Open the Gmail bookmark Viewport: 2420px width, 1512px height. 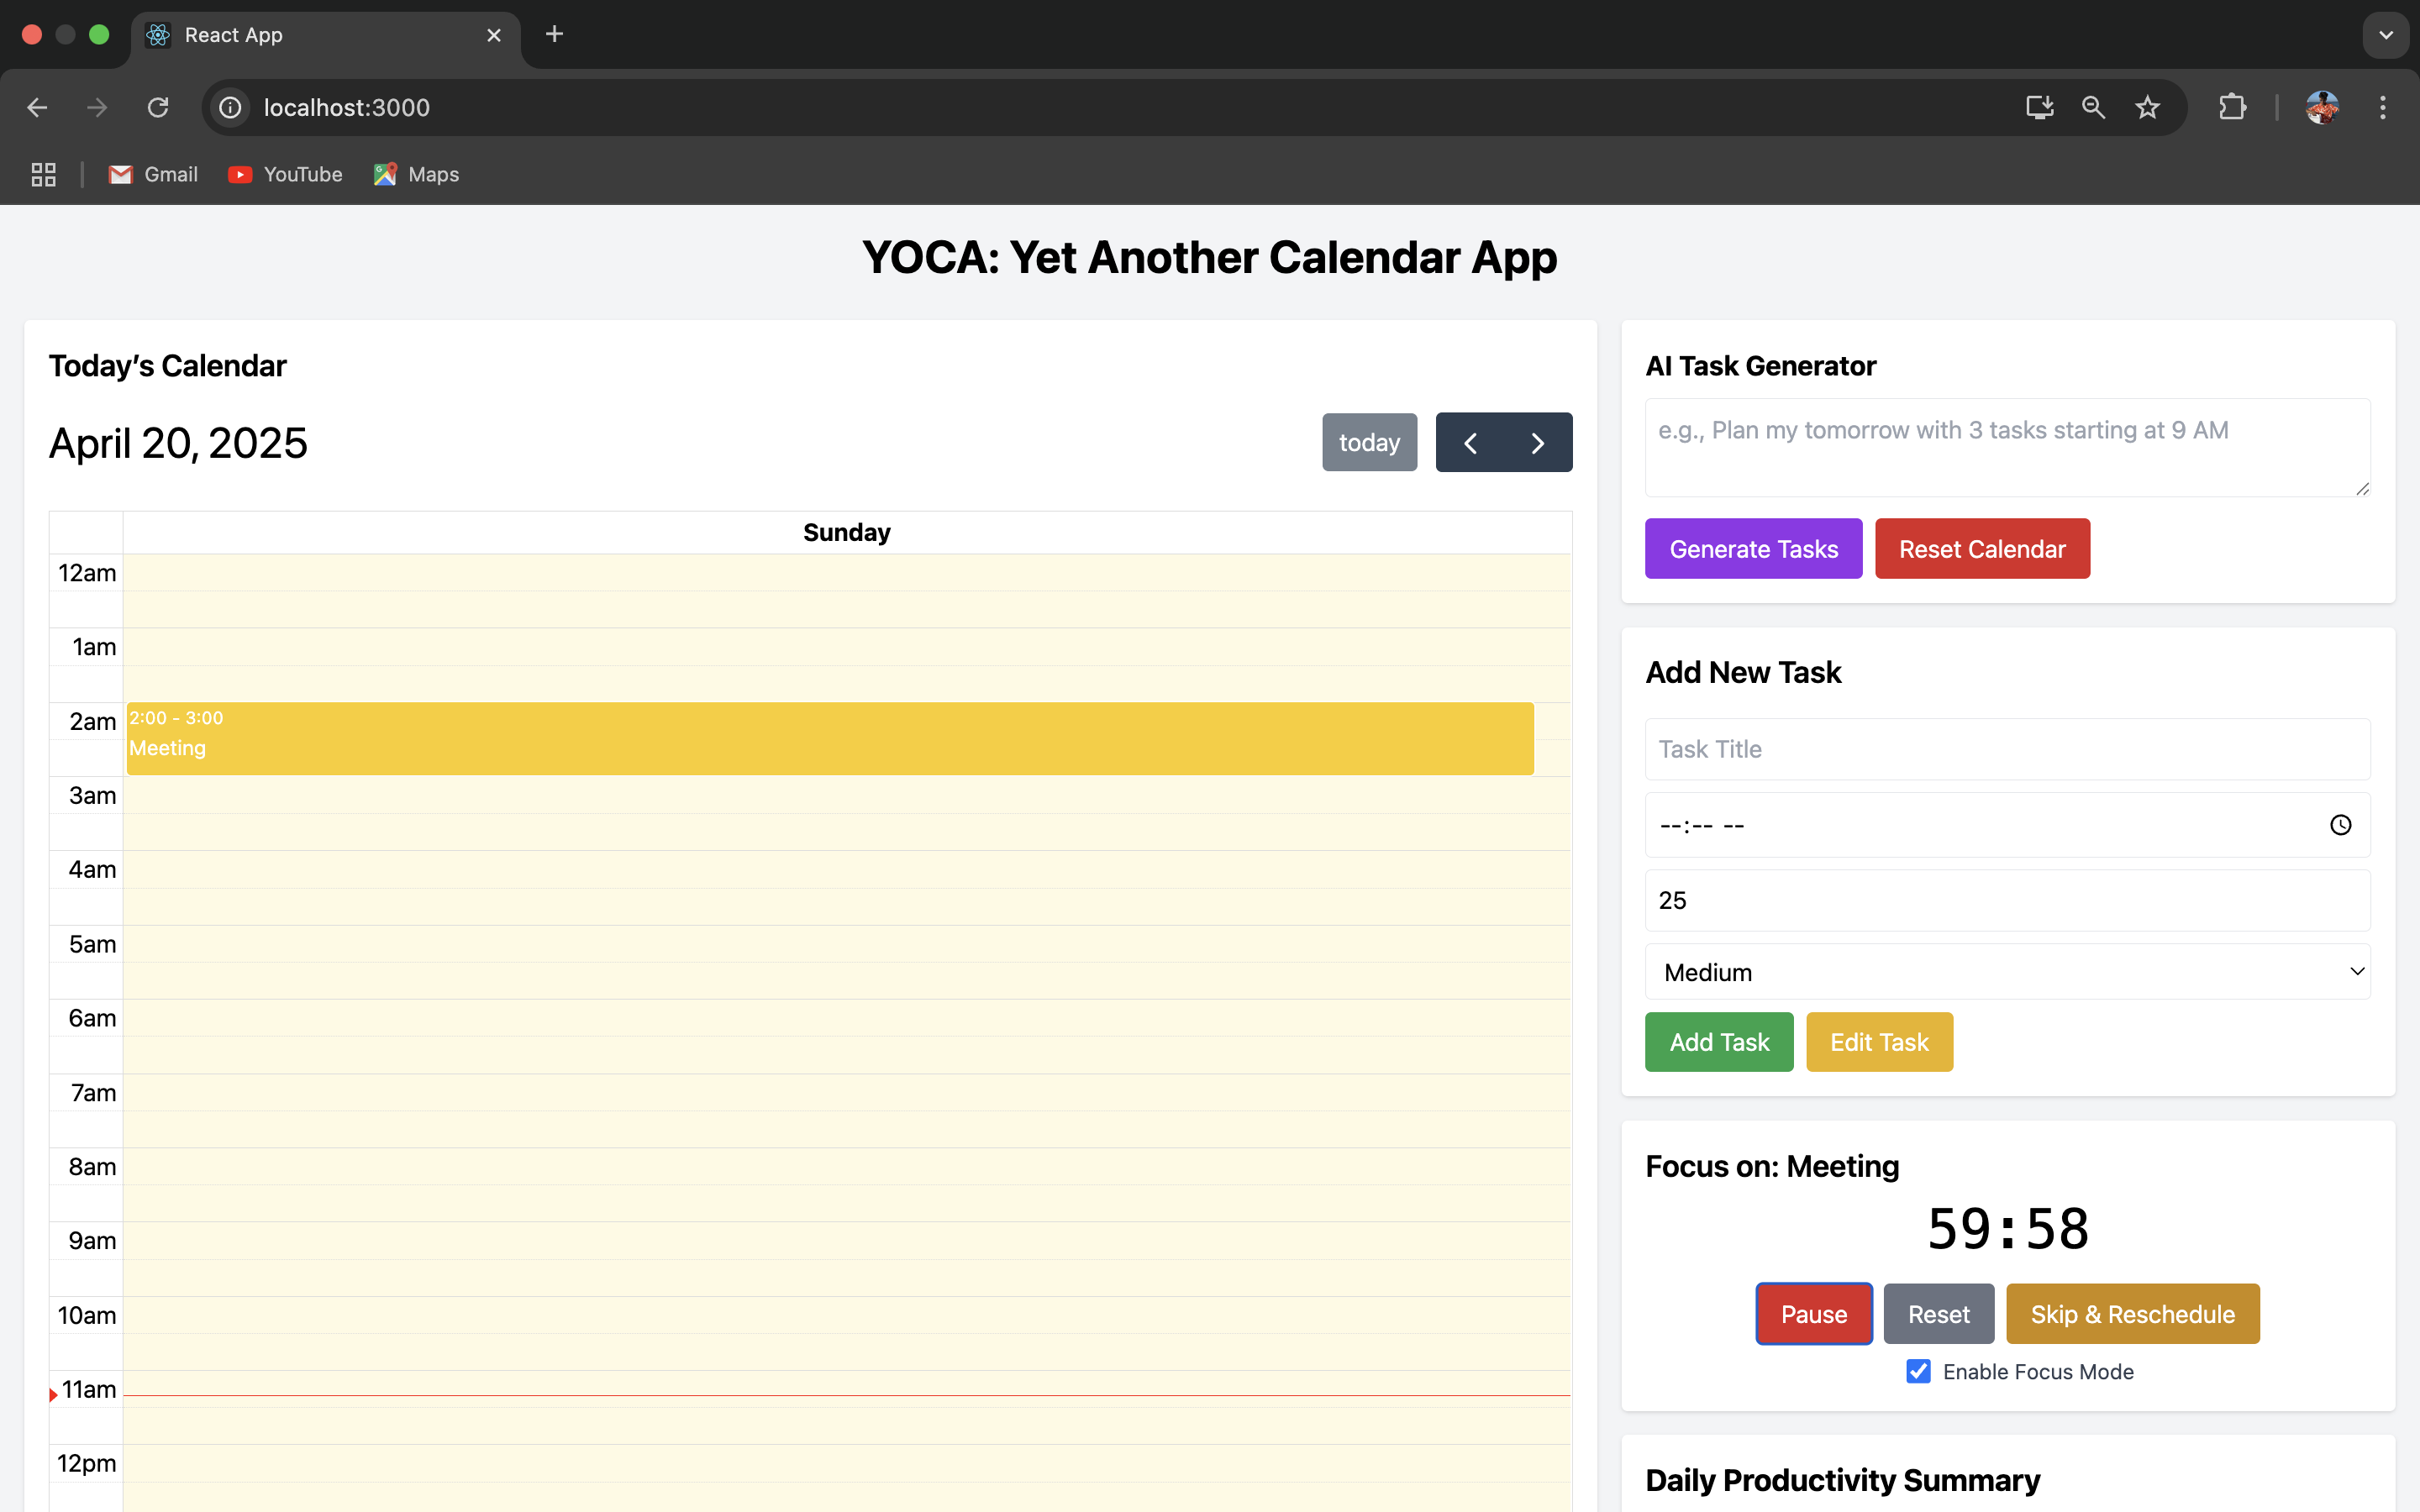[153, 175]
